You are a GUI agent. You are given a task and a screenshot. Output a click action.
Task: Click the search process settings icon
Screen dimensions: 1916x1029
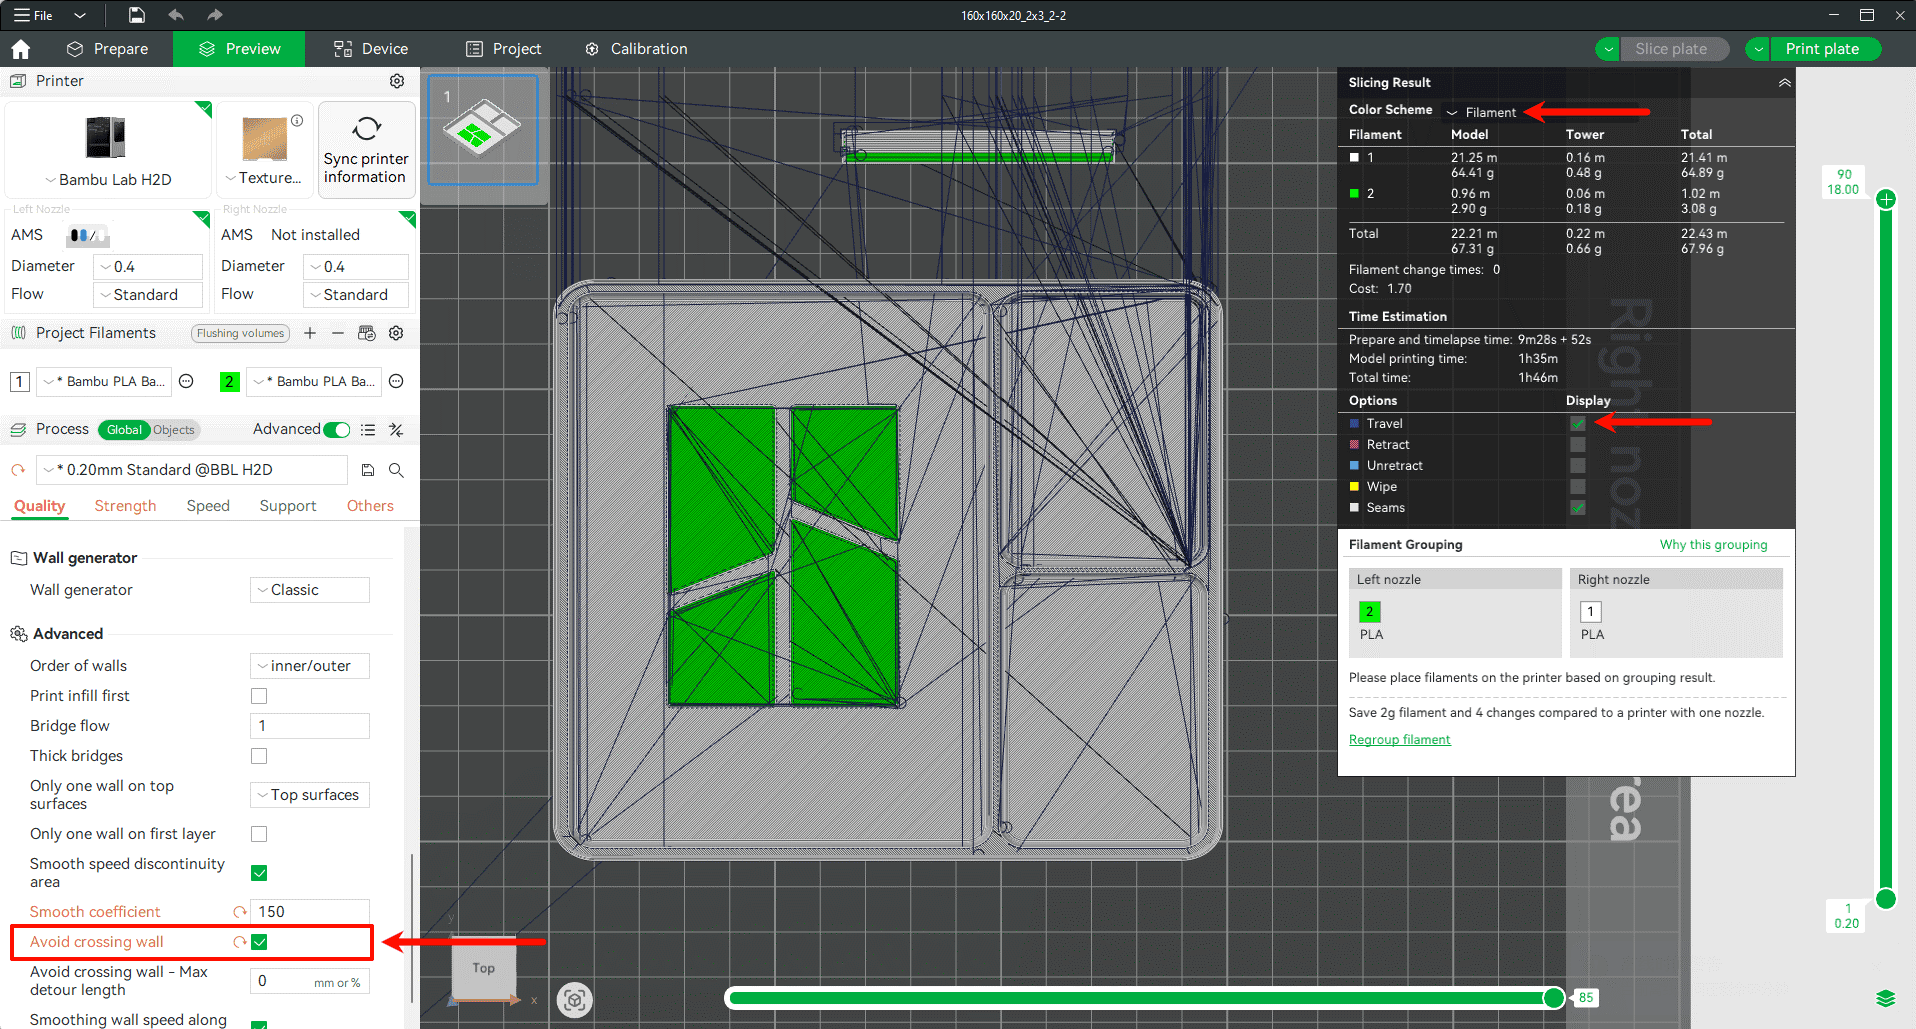(x=396, y=470)
